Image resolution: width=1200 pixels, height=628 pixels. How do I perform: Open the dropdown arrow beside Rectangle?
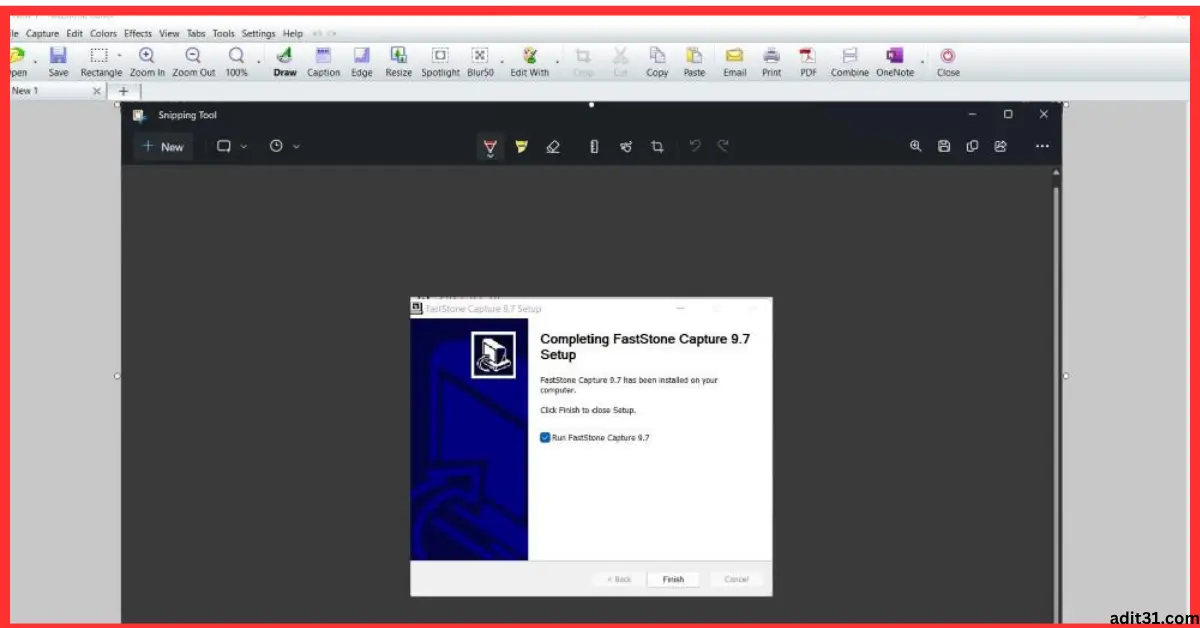click(x=119, y=55)
